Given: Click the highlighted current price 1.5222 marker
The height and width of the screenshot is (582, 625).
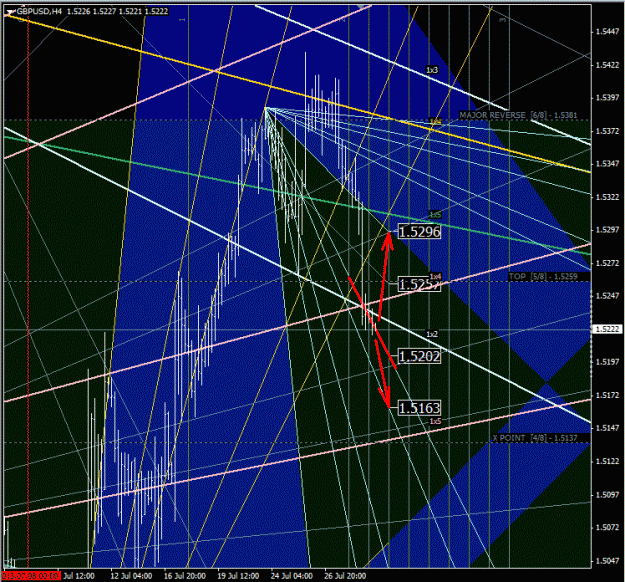Looking at the screenshot, I should click(607, 329).
